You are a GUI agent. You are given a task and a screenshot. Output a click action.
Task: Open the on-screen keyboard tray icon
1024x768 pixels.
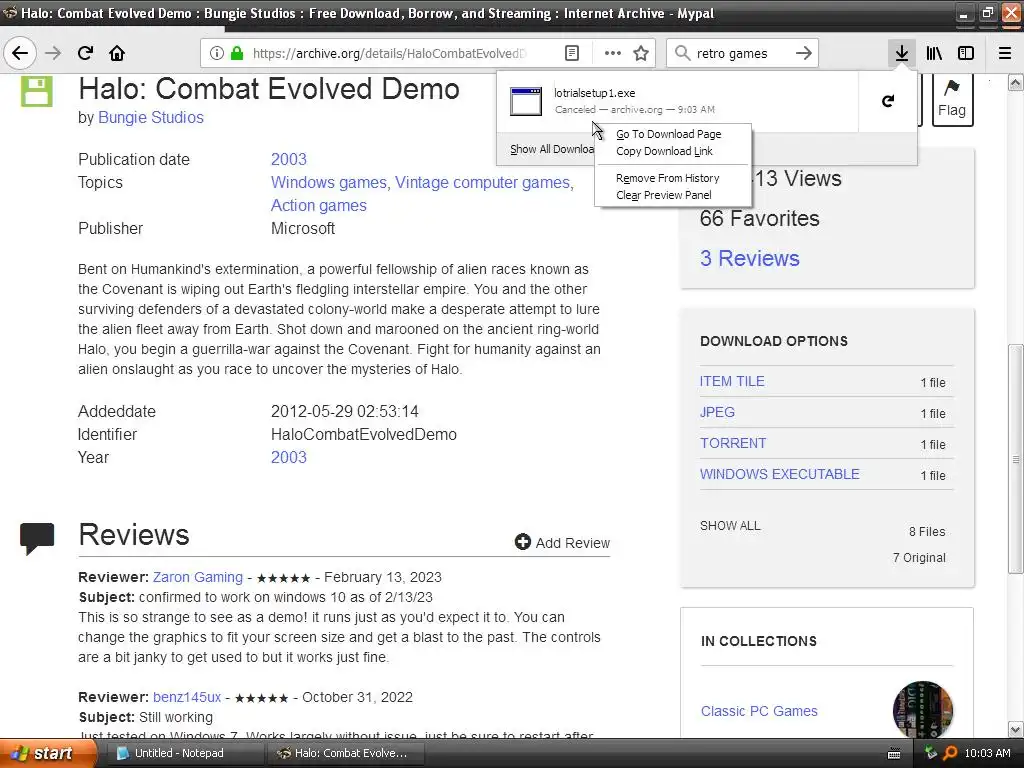(895, 754)
